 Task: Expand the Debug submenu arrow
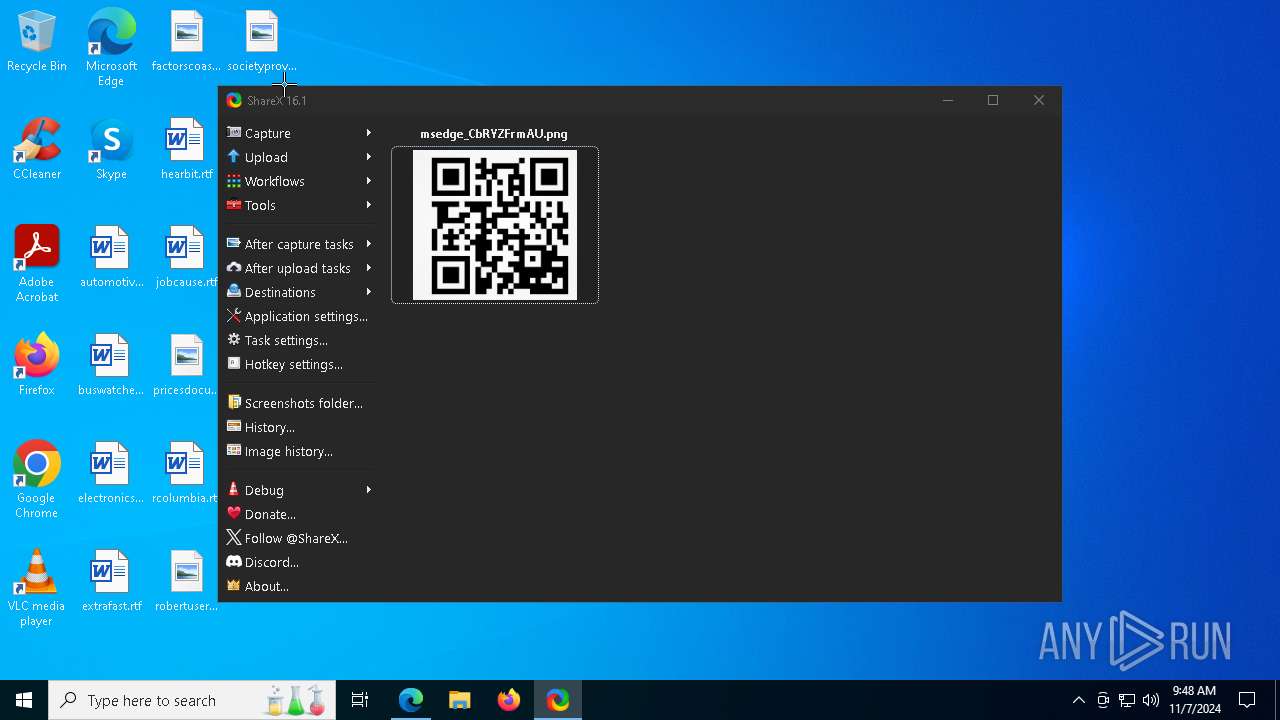click(x=368, y=490)
